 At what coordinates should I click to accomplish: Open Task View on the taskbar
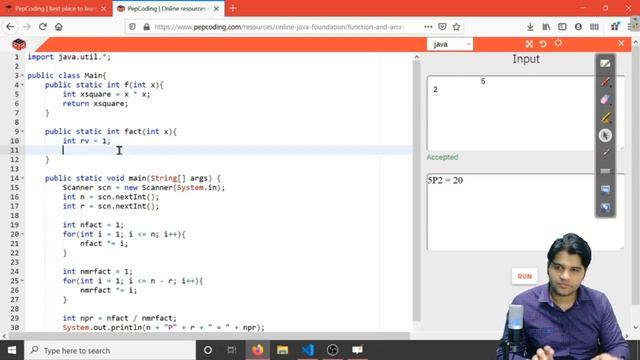click(232, 350)
